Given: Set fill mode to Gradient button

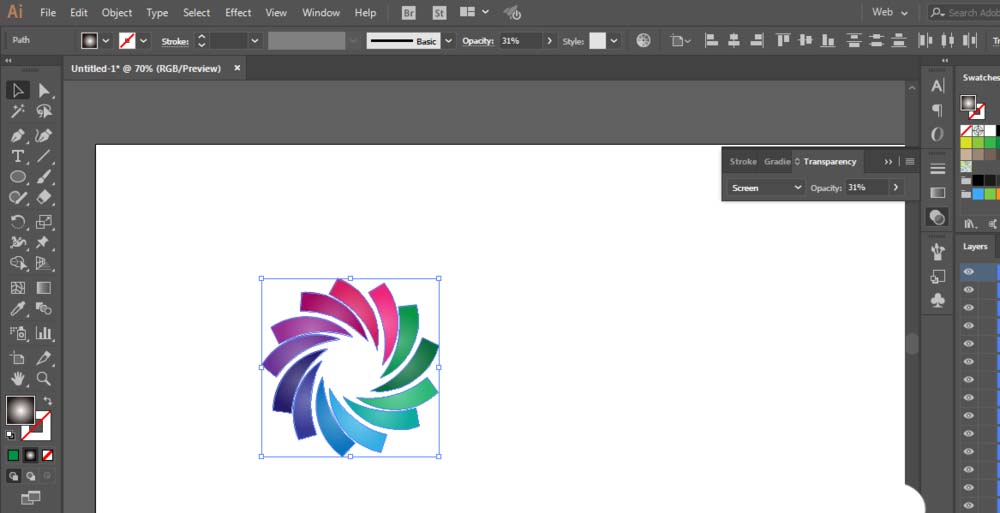Looking at the screenshot, I should click(30, 456).
